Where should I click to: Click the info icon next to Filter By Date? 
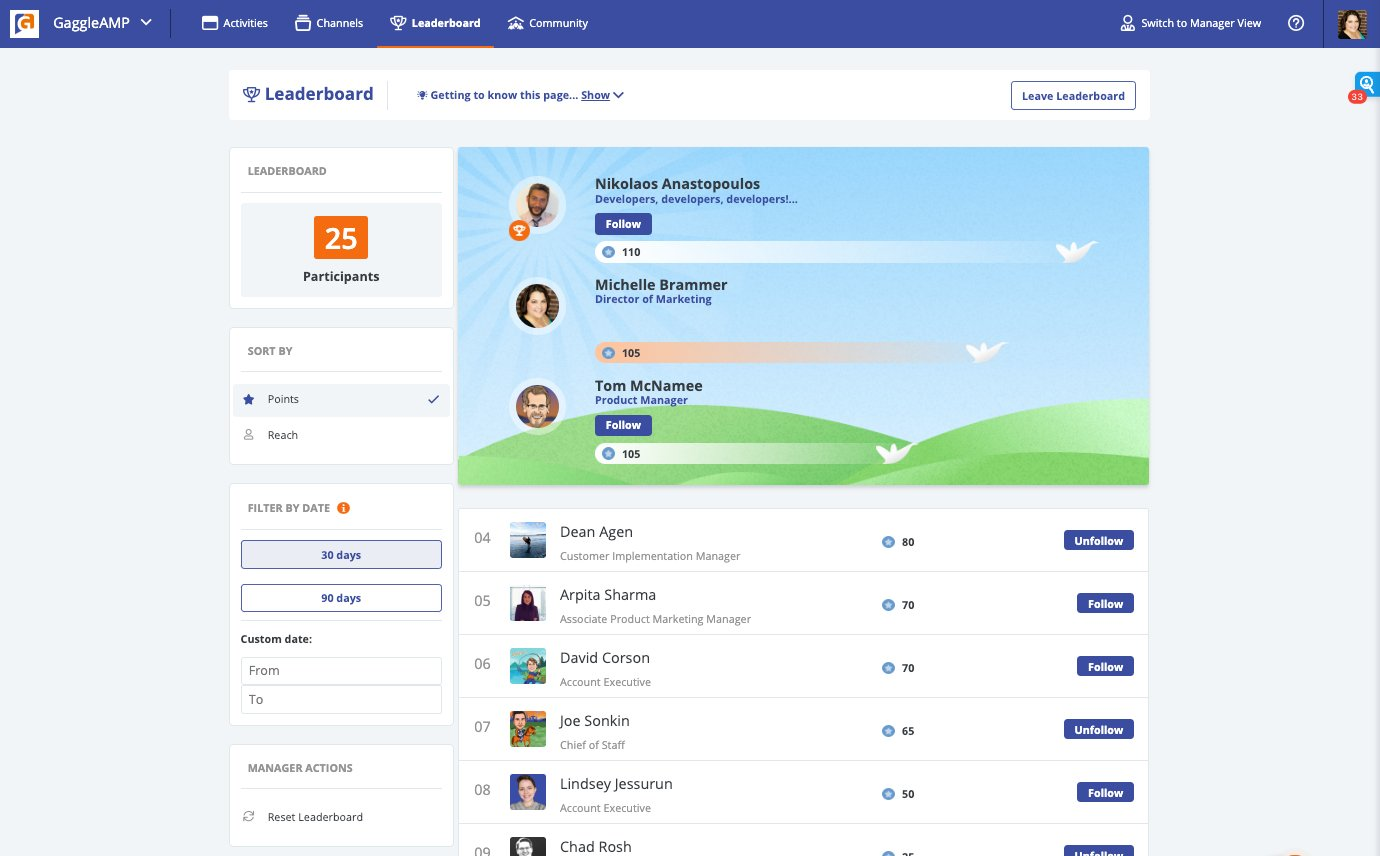point(343,507)
